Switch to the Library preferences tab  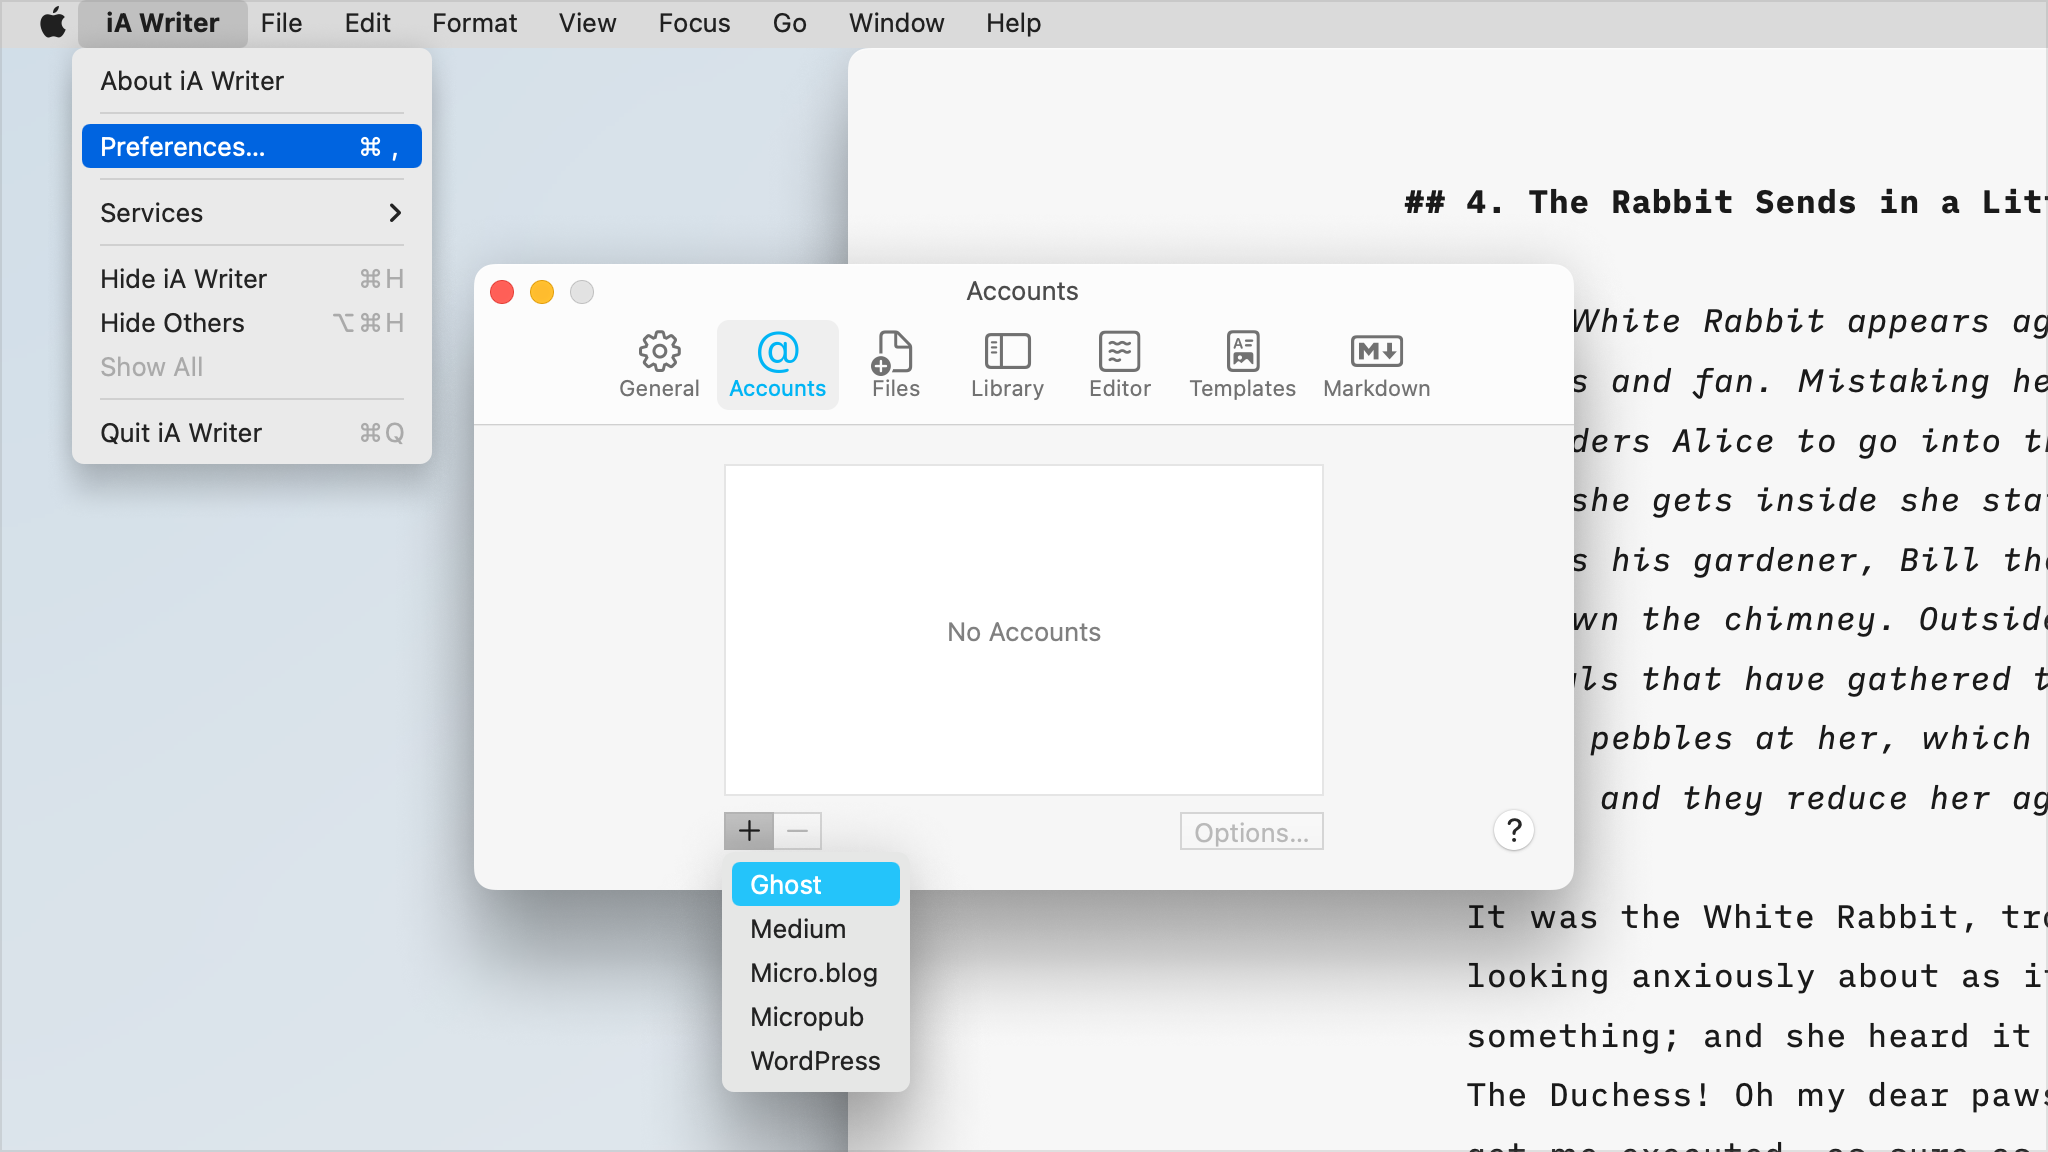click(x=1007, y=365)
